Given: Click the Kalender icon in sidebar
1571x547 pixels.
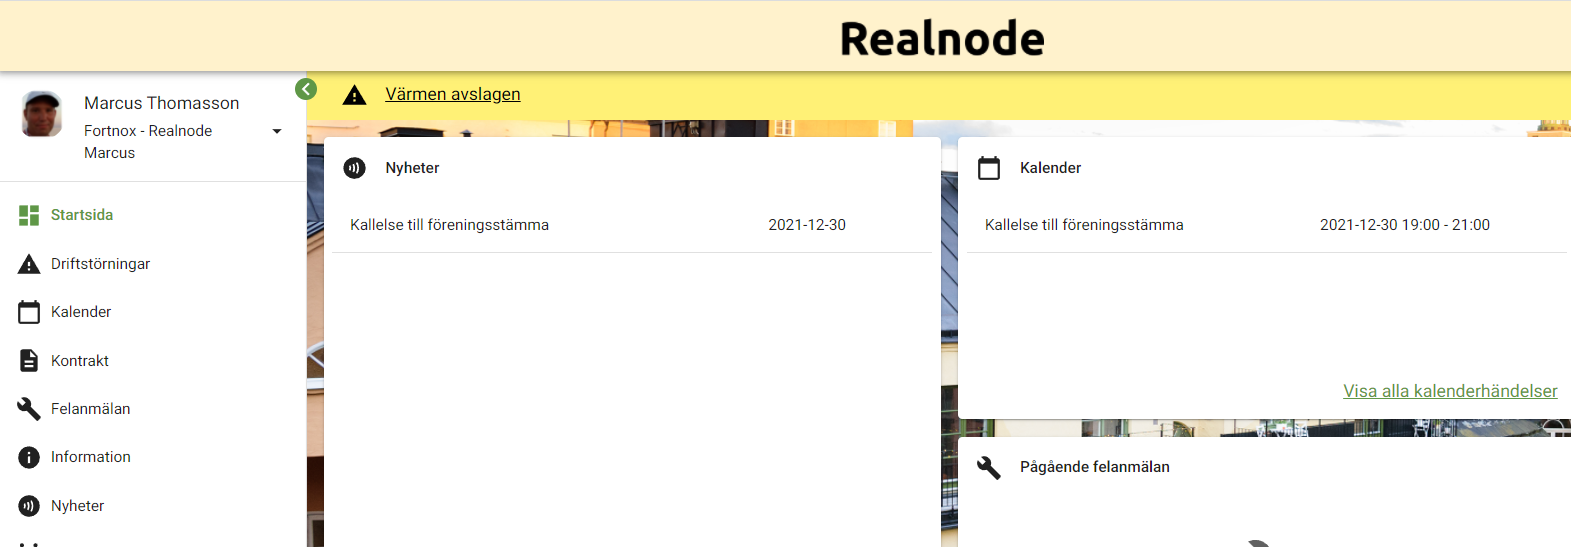Looking at the screenshot, I should tap(29, 312).
